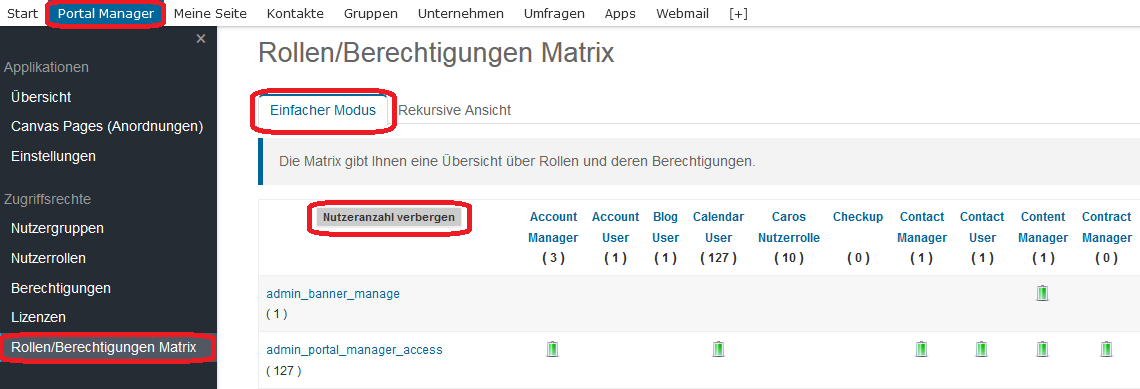1140x389 pixels.
Task: Open the Calendar User role link
Action: point(718,227)
